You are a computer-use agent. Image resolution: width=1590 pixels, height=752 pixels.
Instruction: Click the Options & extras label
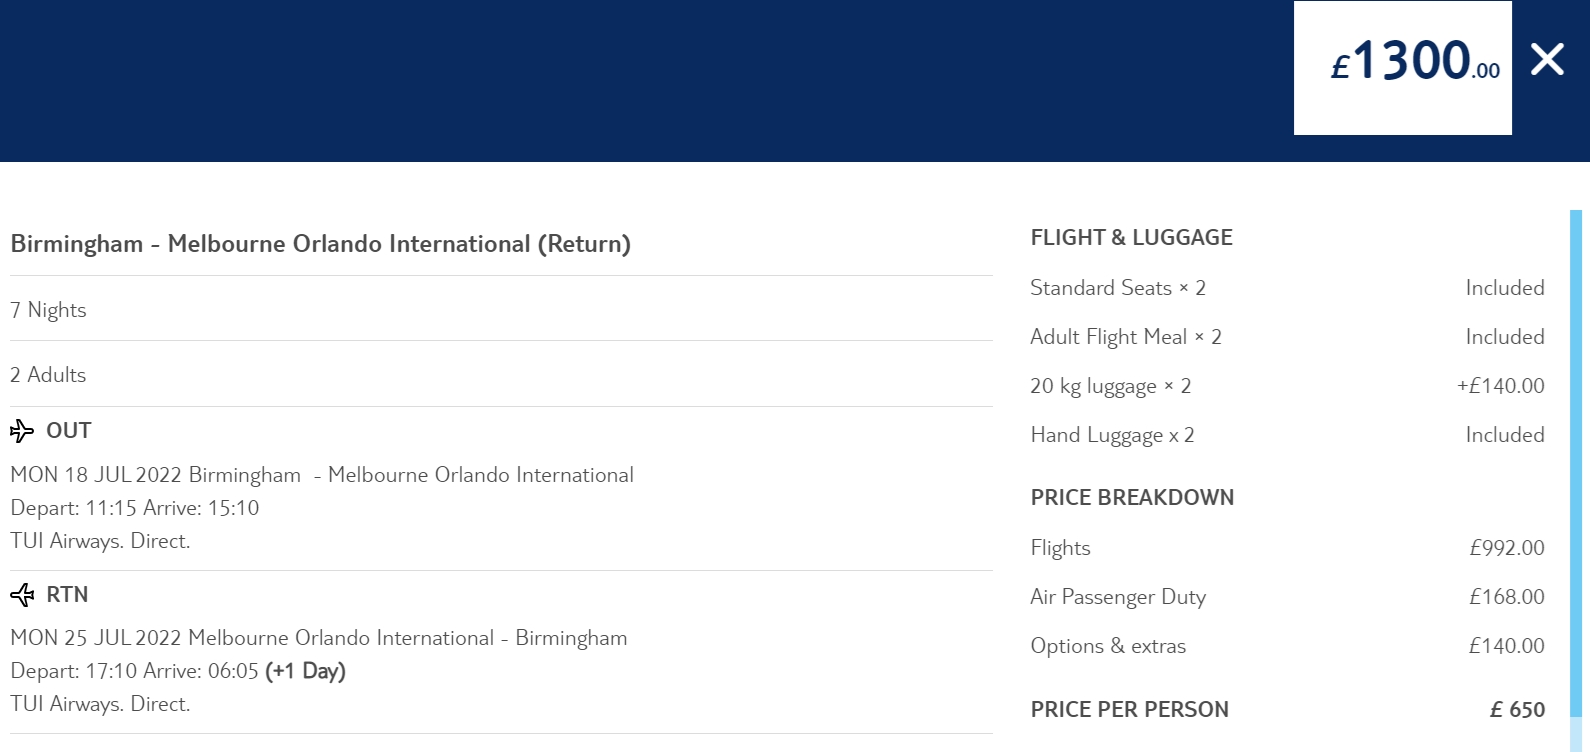pos(1108,646)
